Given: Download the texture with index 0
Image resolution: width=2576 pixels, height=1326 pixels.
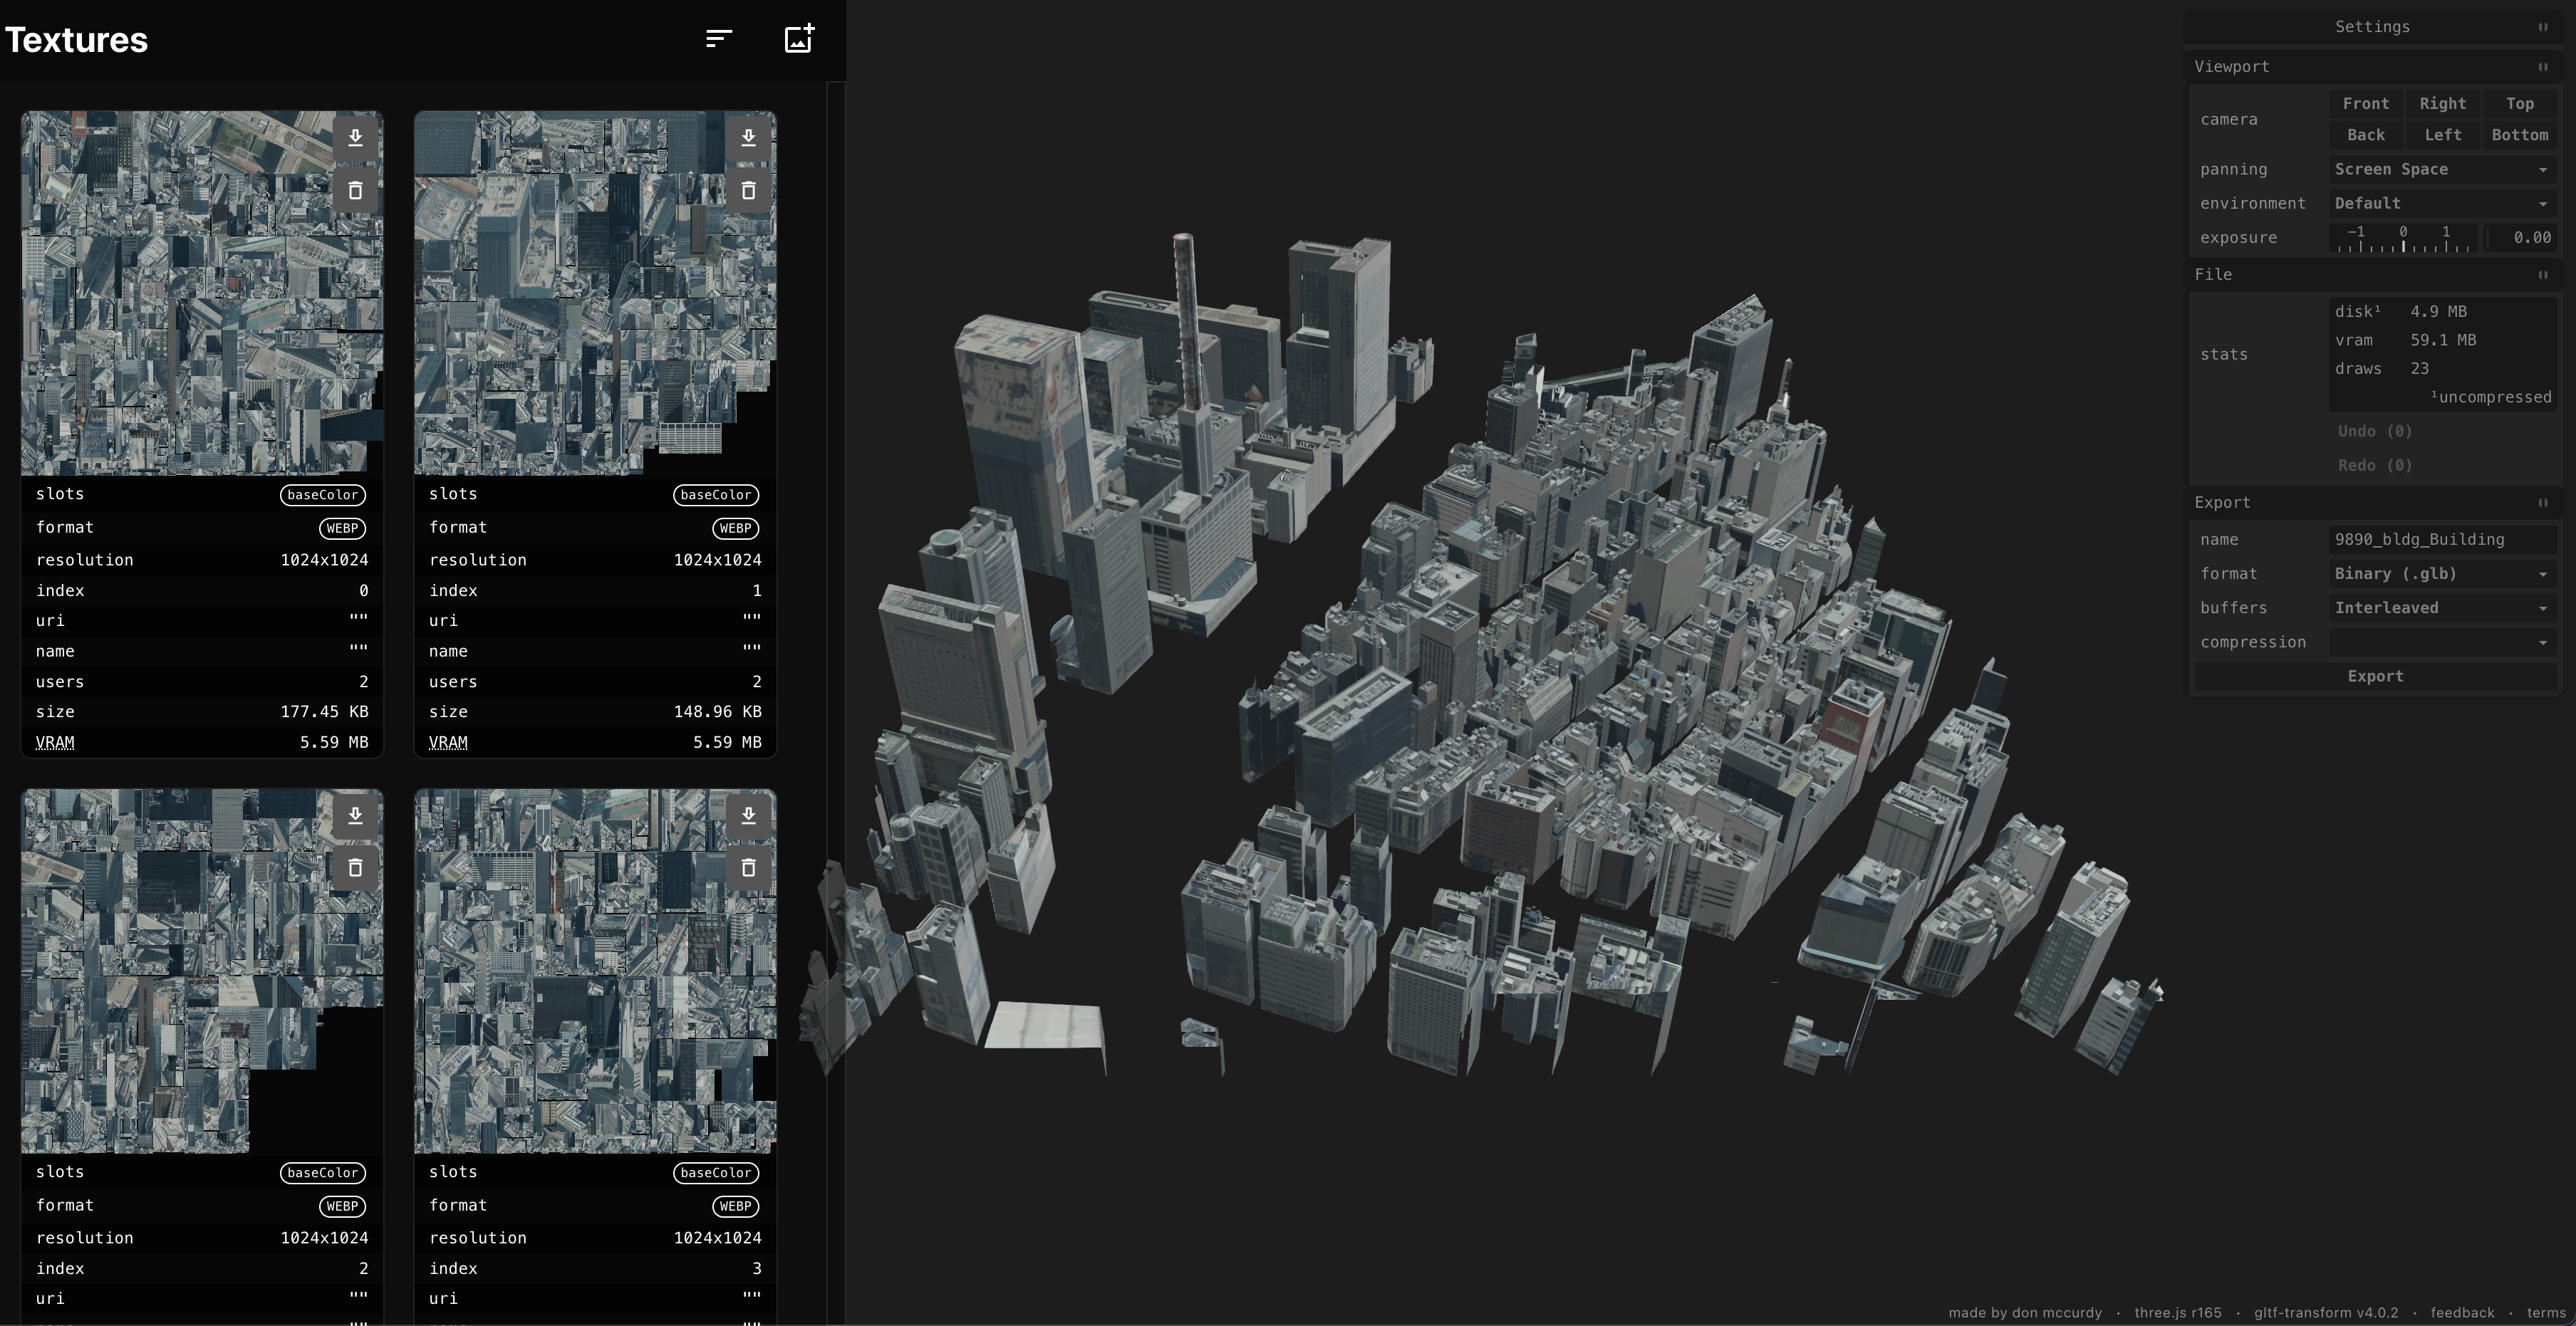Looking at the screenshot, I should click(x=355, y=138).
